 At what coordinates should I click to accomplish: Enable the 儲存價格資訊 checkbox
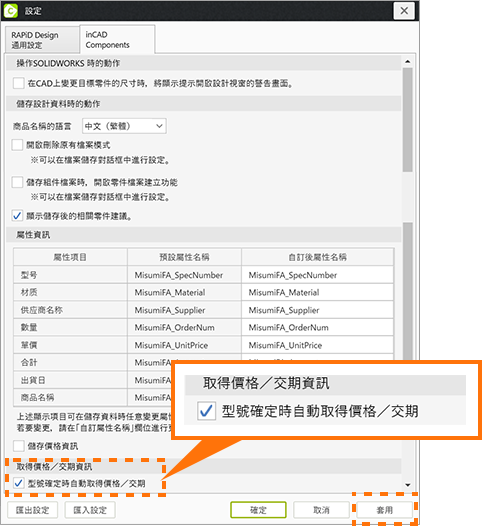click(x=18, y=446)
